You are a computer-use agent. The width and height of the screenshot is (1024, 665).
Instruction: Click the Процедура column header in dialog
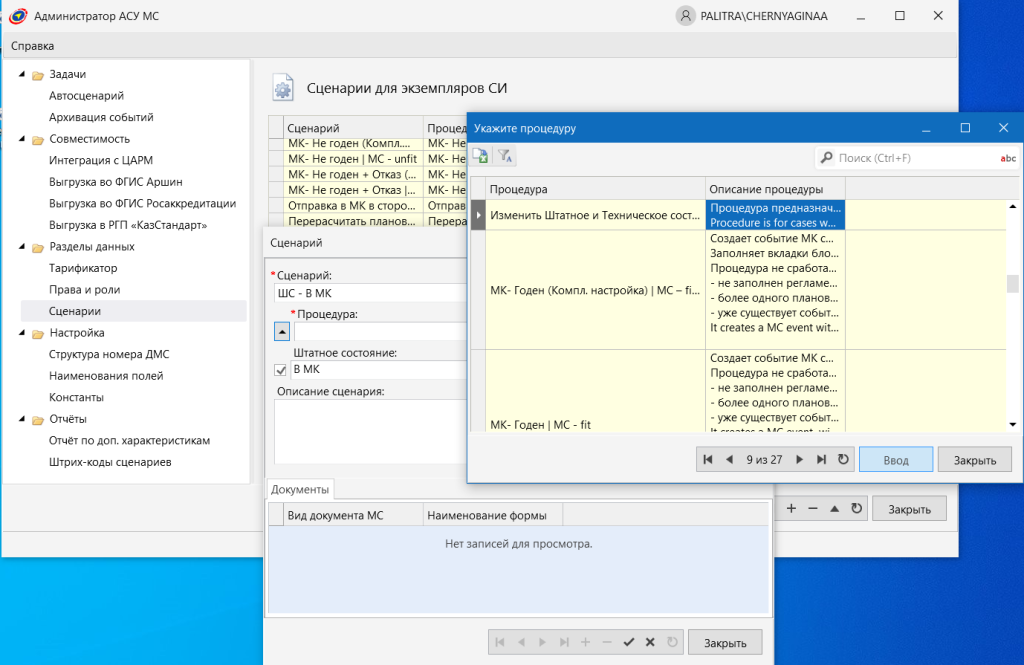point(596,189)
